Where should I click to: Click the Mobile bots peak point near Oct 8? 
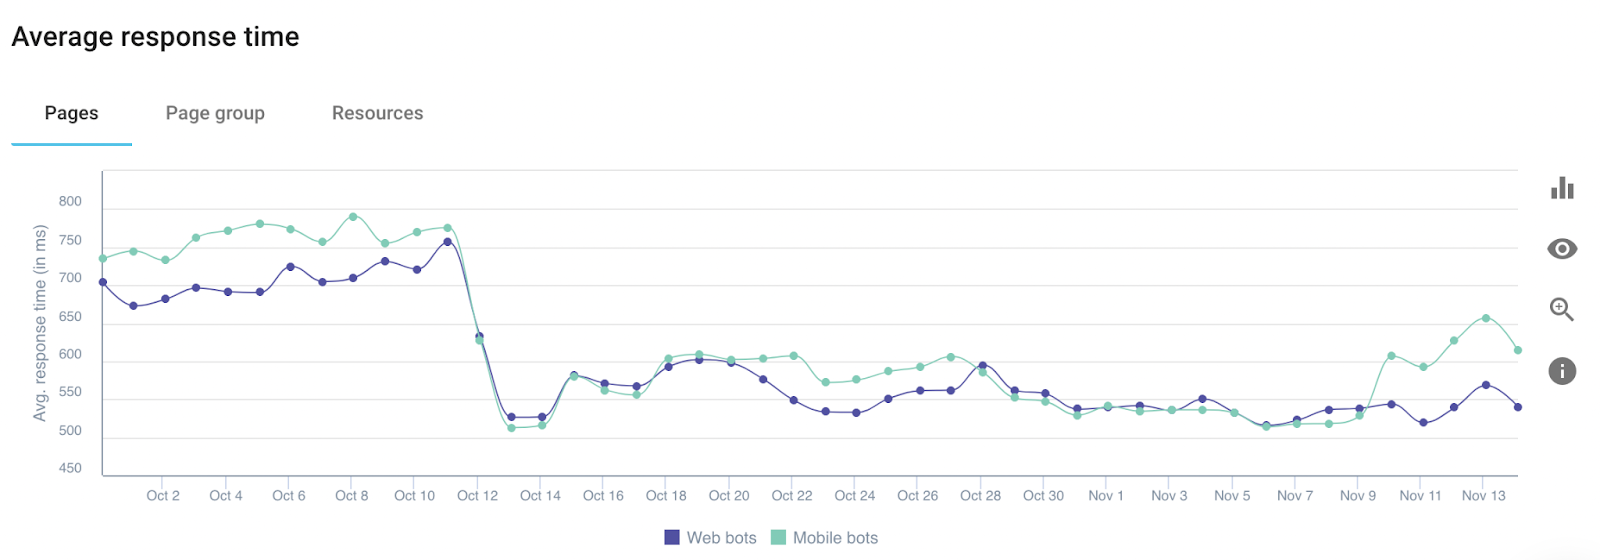[x=353, y=216]
